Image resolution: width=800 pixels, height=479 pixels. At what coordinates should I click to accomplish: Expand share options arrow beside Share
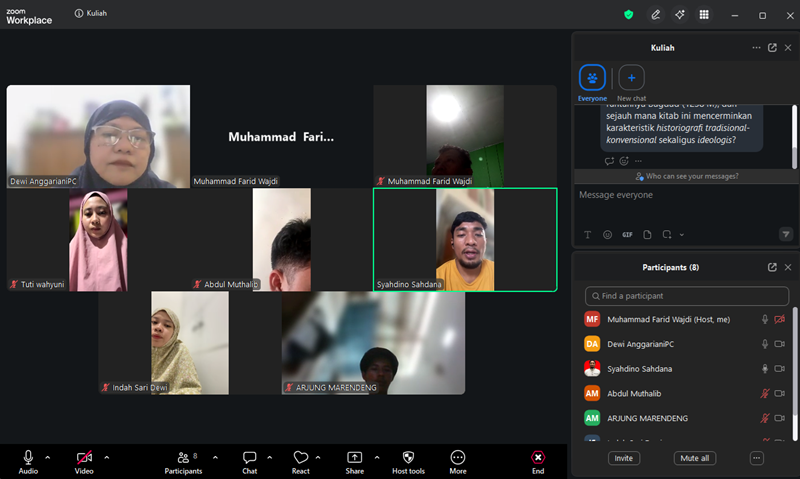point(377,458)
